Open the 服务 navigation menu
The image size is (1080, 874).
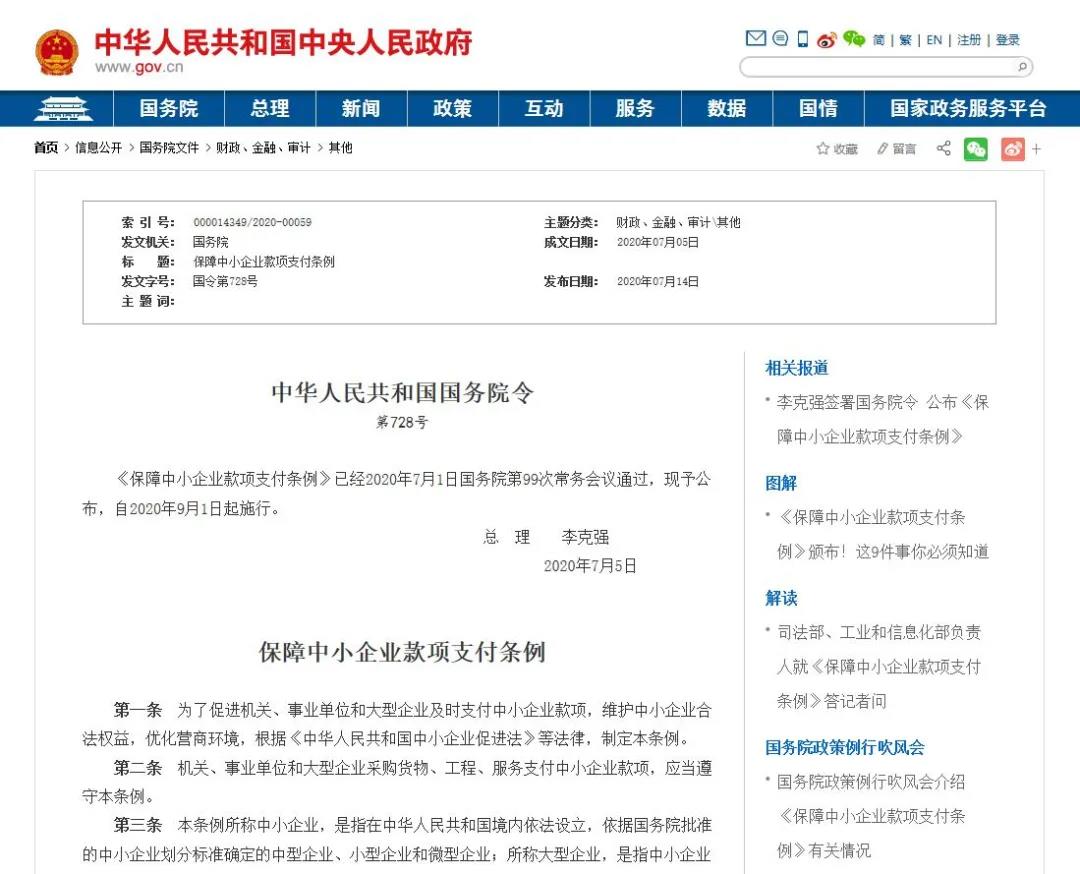tap(634, 109)
